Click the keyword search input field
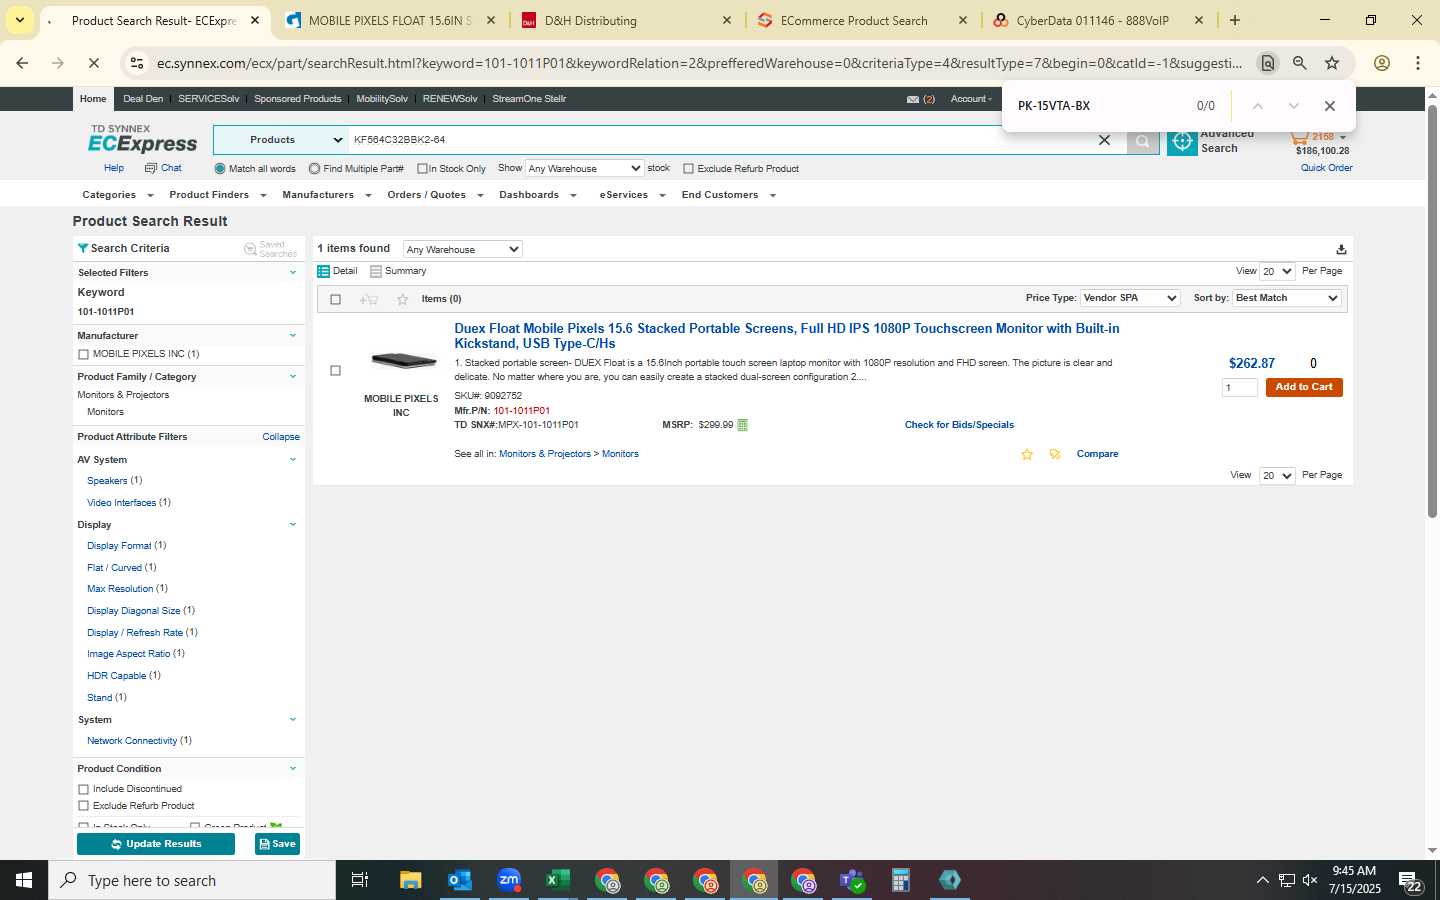 point(720,140)
